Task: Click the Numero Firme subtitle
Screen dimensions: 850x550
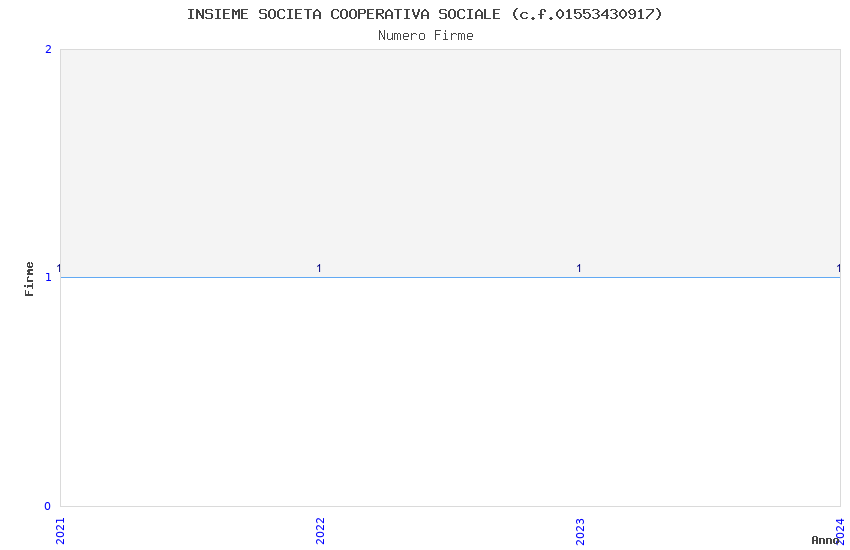Action: click(x=426, y=36)
